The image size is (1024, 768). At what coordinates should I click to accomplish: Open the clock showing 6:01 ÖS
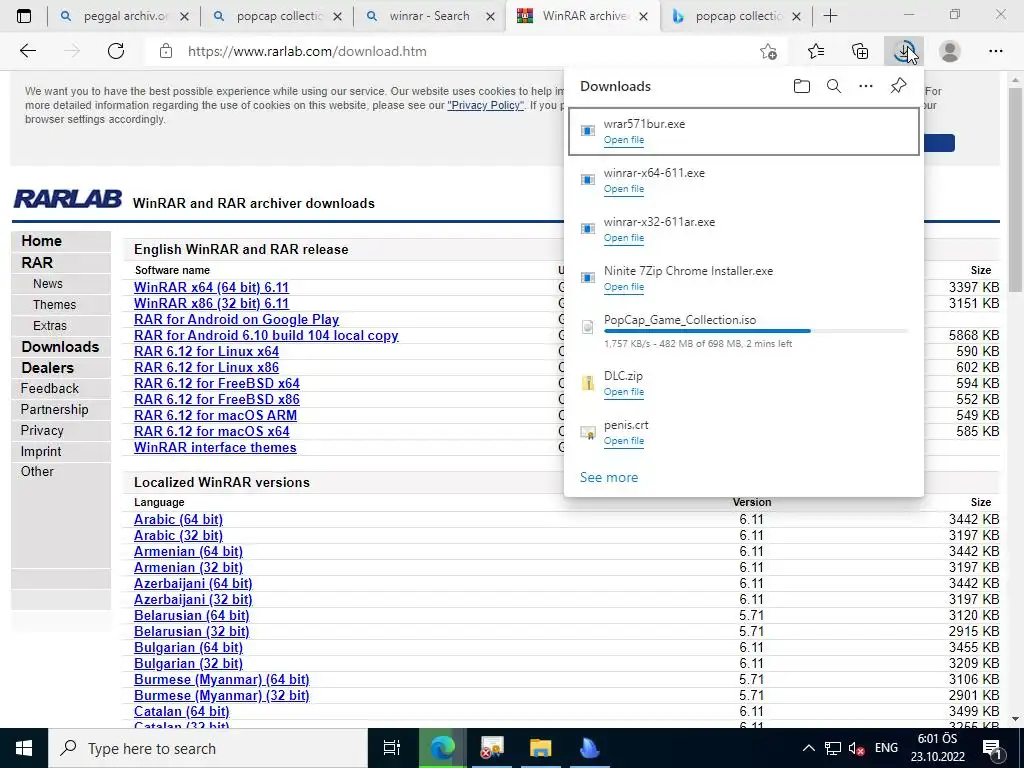point(938,748)
